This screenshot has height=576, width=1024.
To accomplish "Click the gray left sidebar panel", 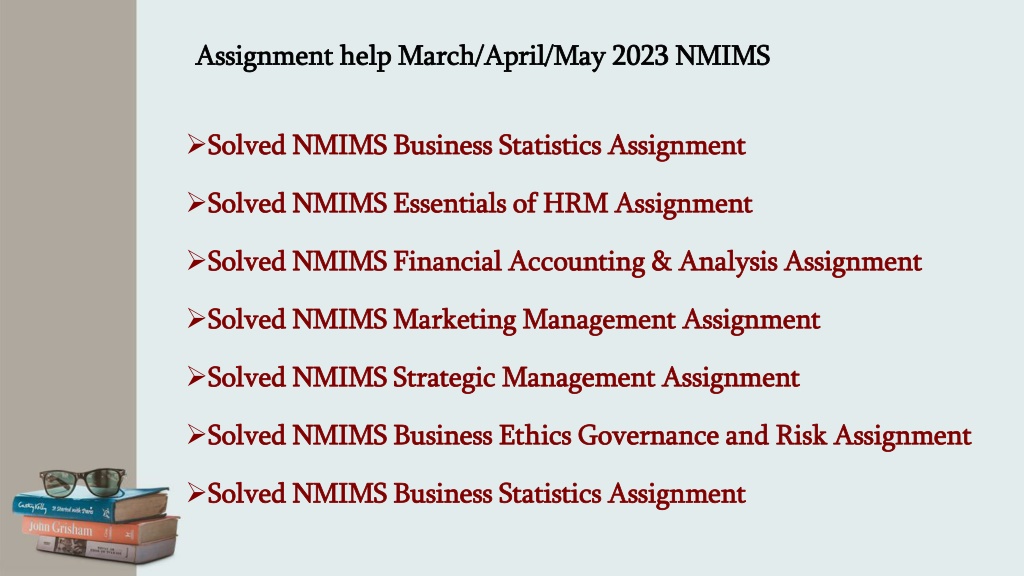I will 68,229.
